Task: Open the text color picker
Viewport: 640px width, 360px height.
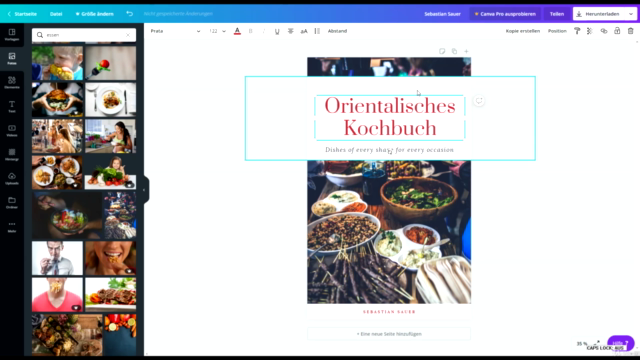Action: click(237, 31)
